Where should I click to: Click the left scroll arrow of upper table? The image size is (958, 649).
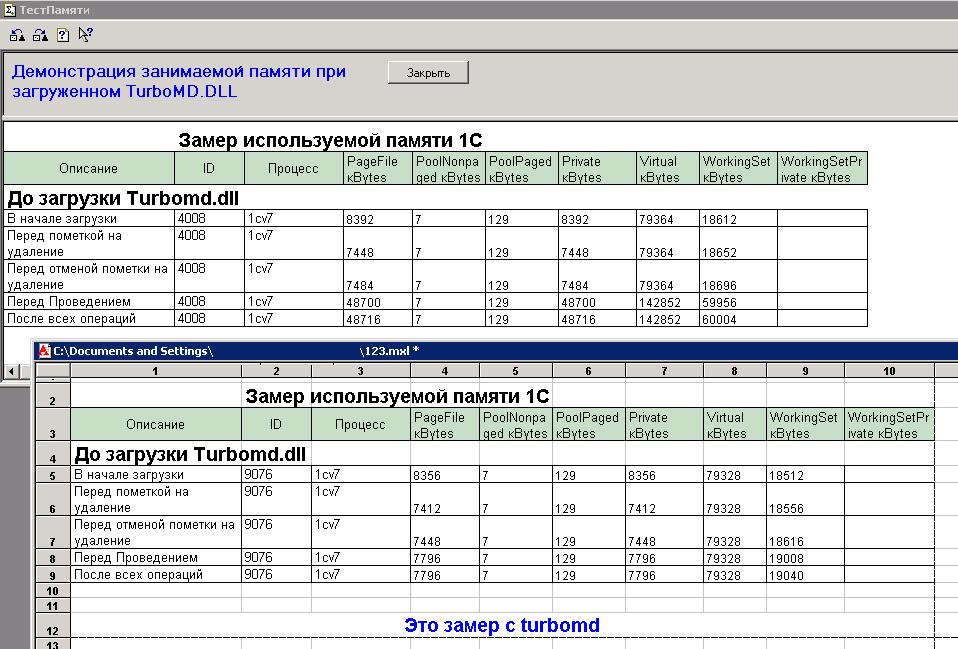[x=11, y=372]
